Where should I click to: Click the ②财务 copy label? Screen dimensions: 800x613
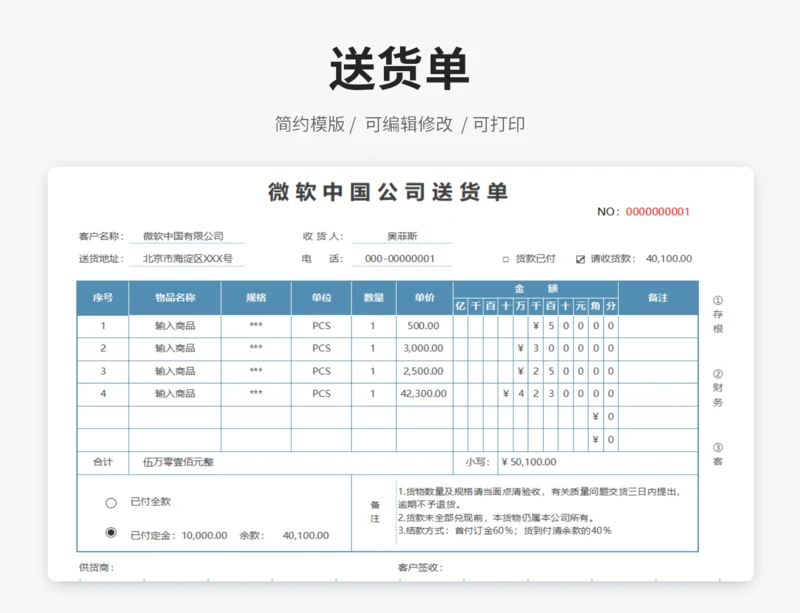tap(718, 388)
